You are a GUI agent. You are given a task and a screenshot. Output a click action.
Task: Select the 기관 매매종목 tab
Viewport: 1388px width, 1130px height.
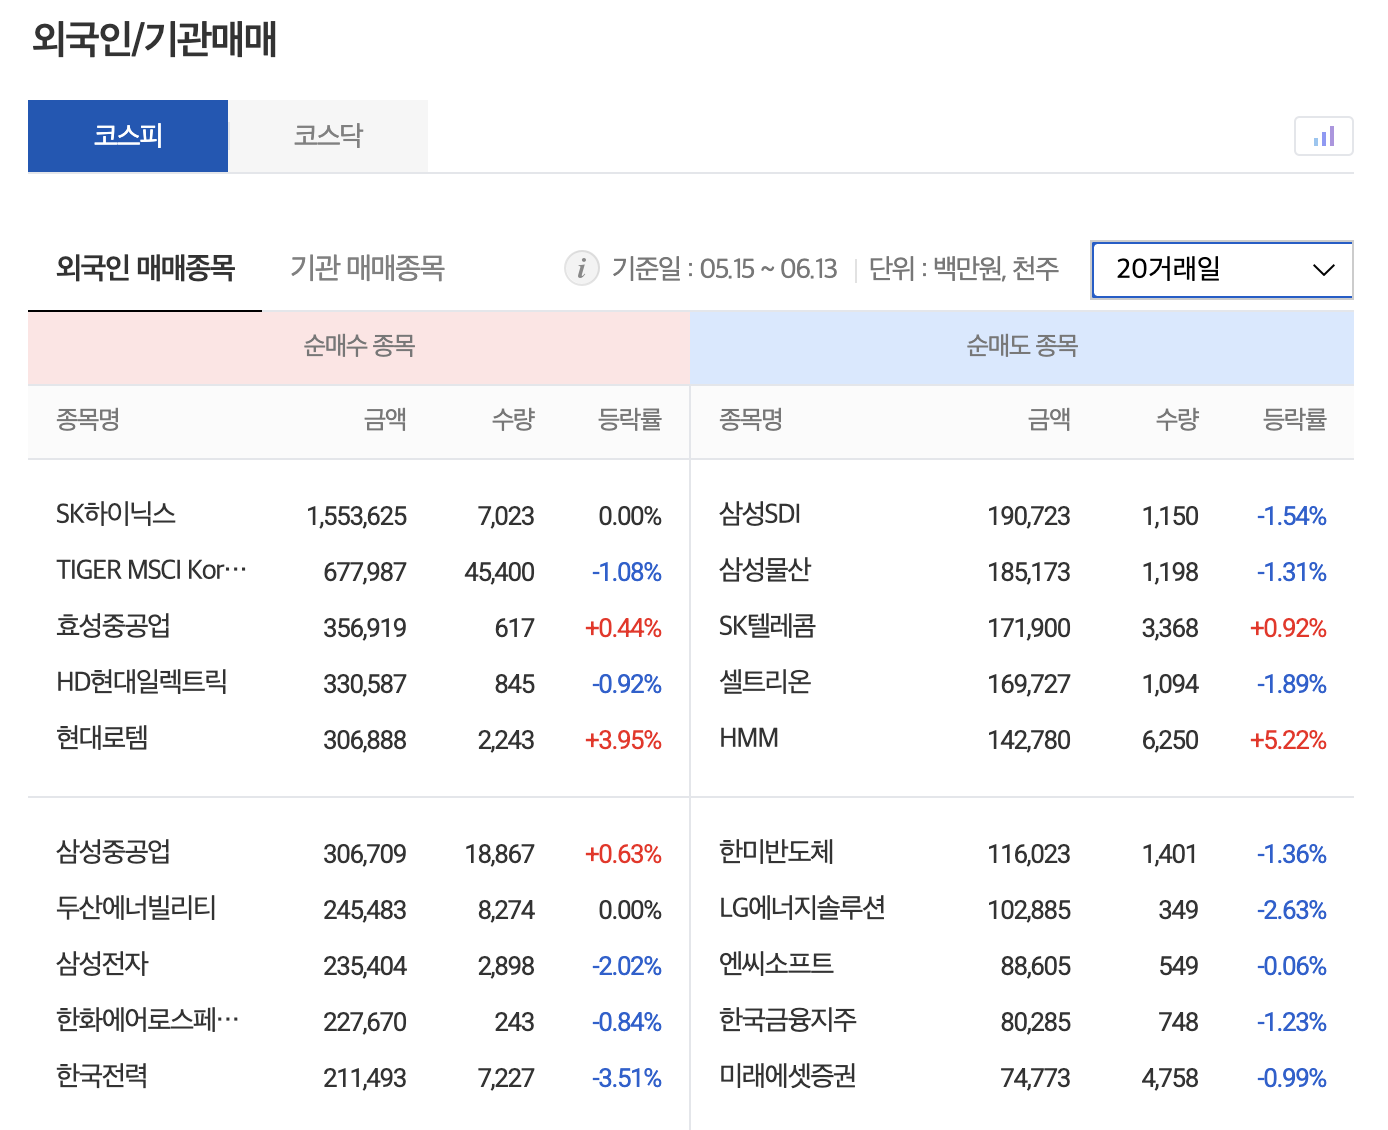[367, 268]
